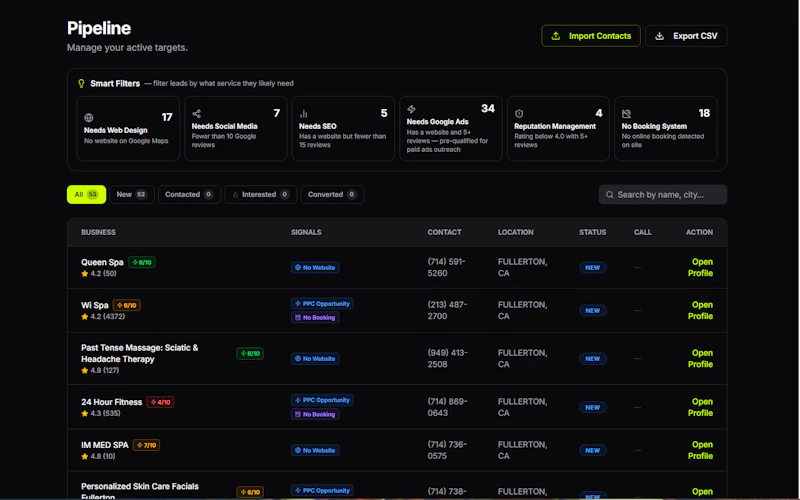Click the Search by name, city field
Image resolution: width=800 pixels, height=500 pixels.
(662, 194)
